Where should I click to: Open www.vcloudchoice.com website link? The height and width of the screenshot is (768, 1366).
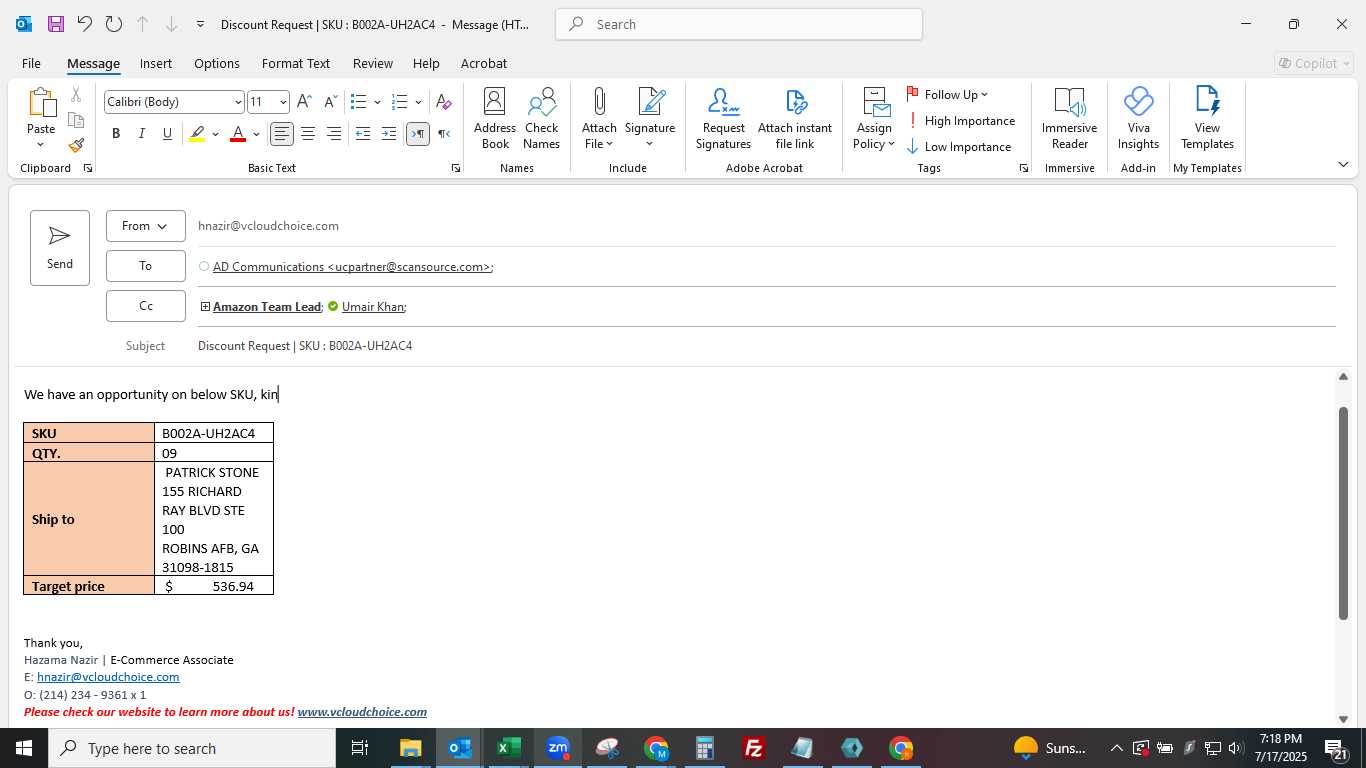point(362,712)
